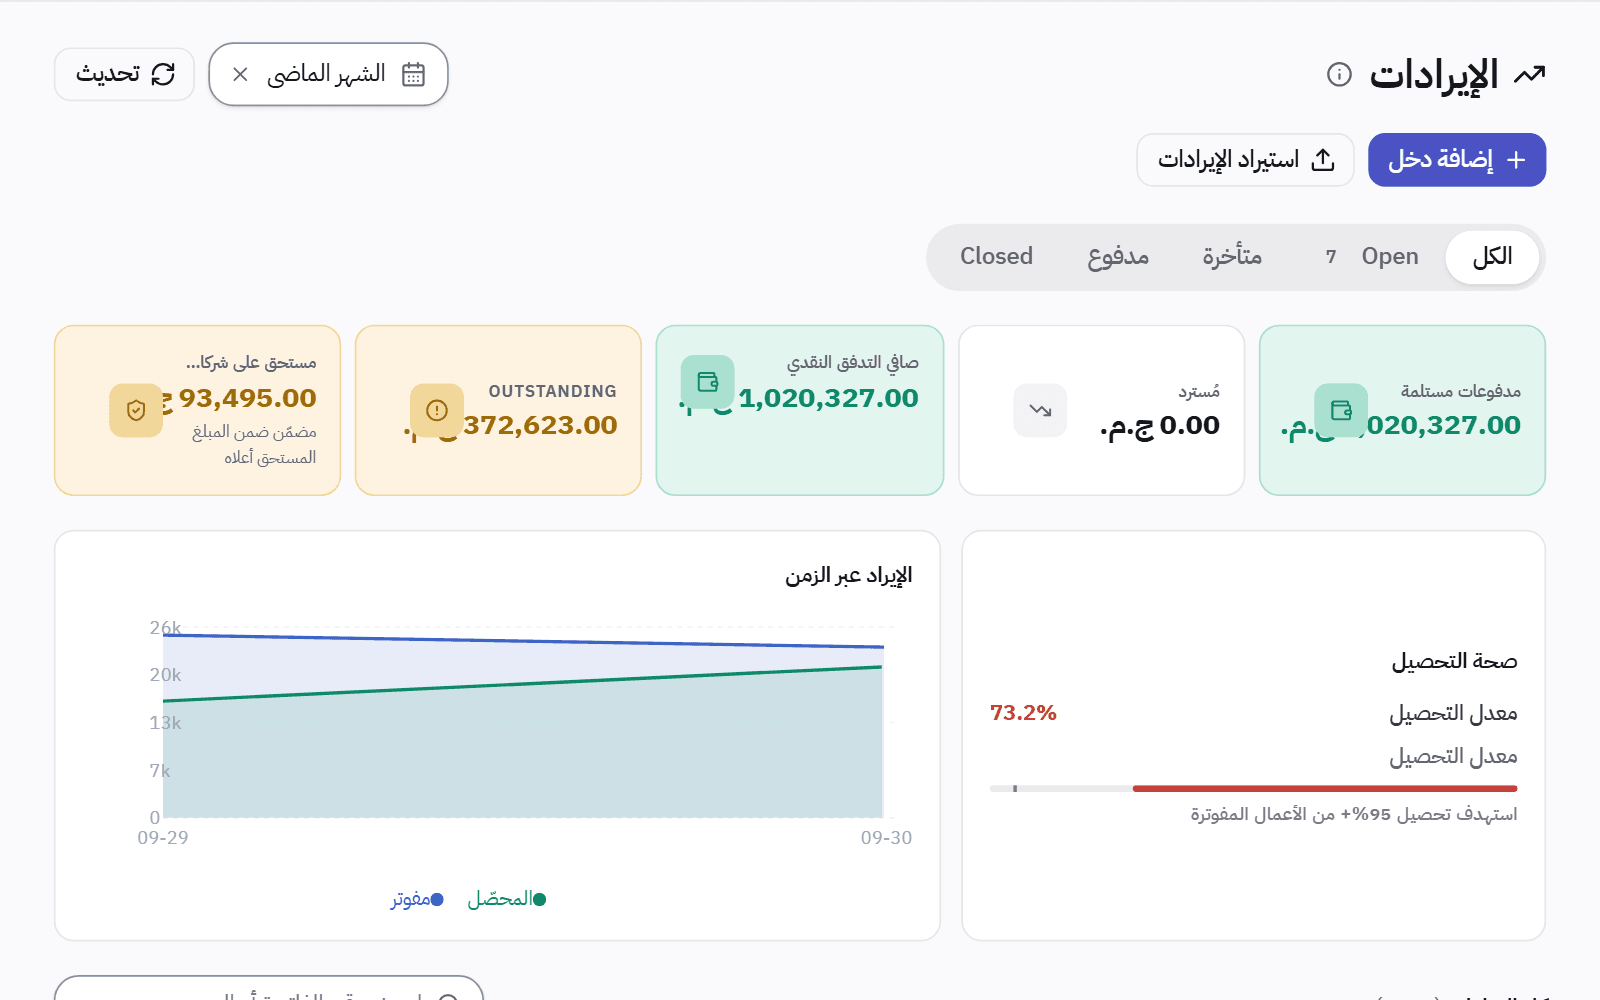Click the upload icon on the استيراد الإيرادات button
The height and width of the screenshot is (1000, 1600).
click(1323, 160)
